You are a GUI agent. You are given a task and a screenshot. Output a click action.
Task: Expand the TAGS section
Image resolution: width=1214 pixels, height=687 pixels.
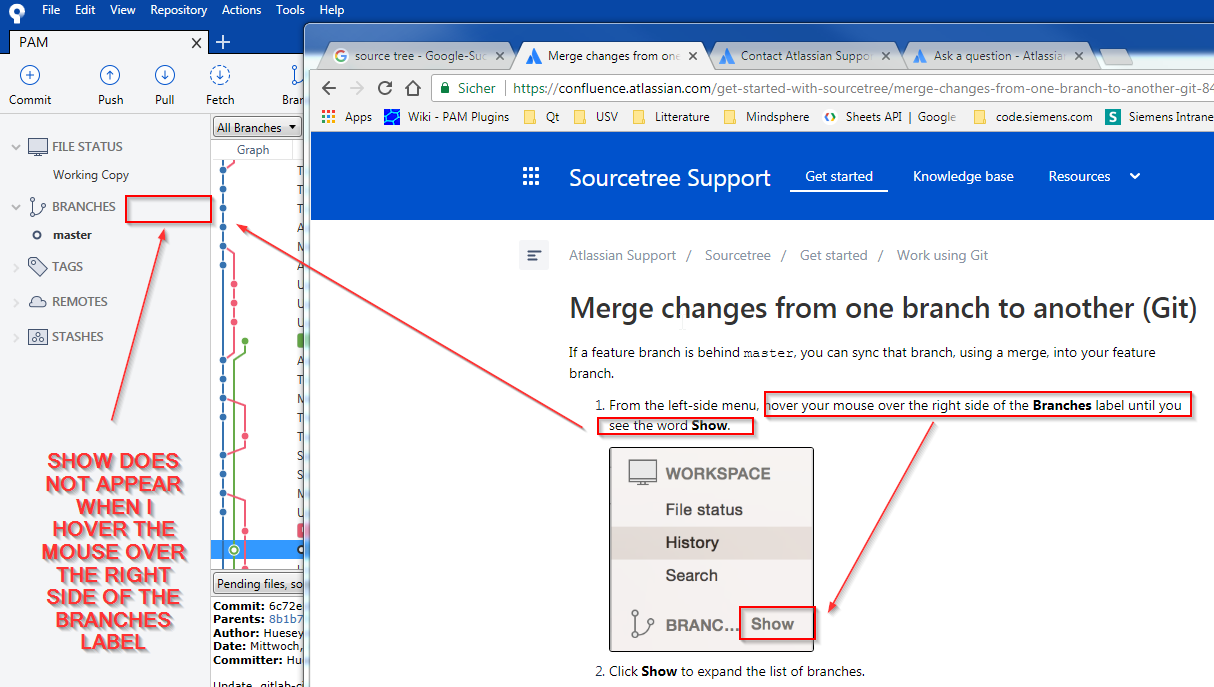pos(15,267)
